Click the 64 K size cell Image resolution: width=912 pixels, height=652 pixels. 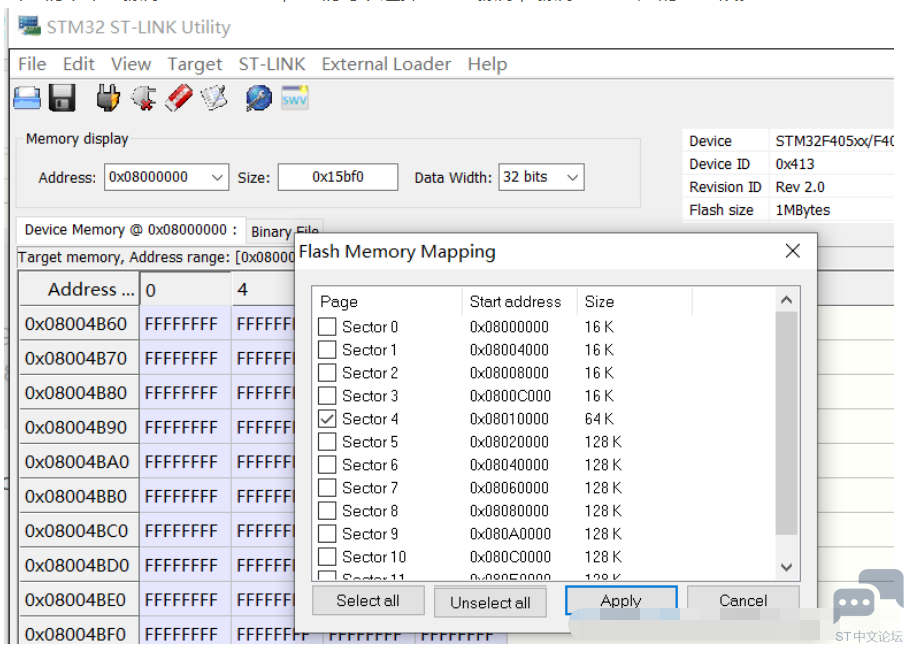(599, 419)
